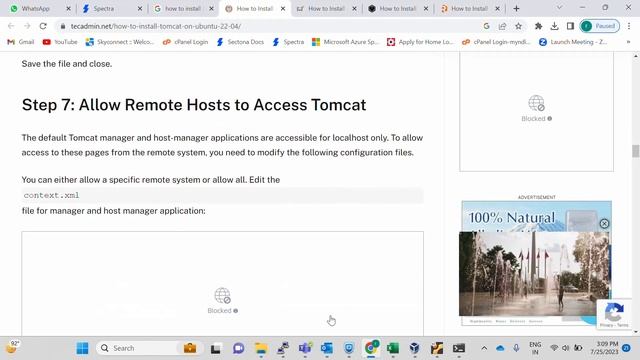Show more bookmarks chevron

pos(628,42)
